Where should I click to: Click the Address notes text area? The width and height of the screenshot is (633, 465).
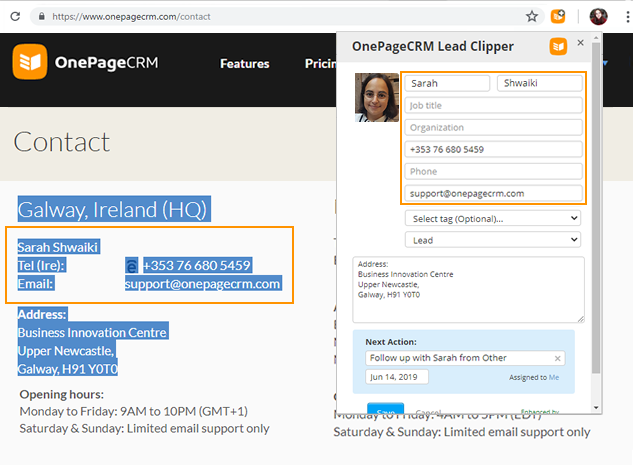click(468, 289)
